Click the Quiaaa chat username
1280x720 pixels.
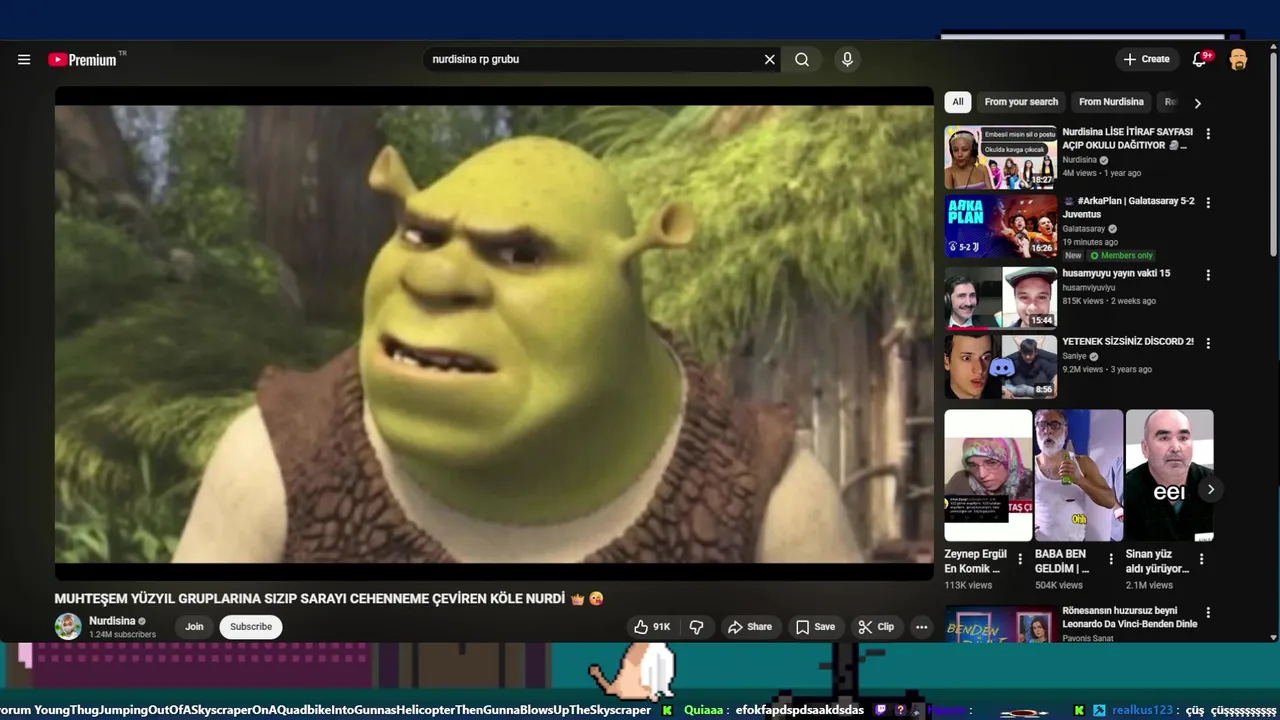tap(703, 710)
